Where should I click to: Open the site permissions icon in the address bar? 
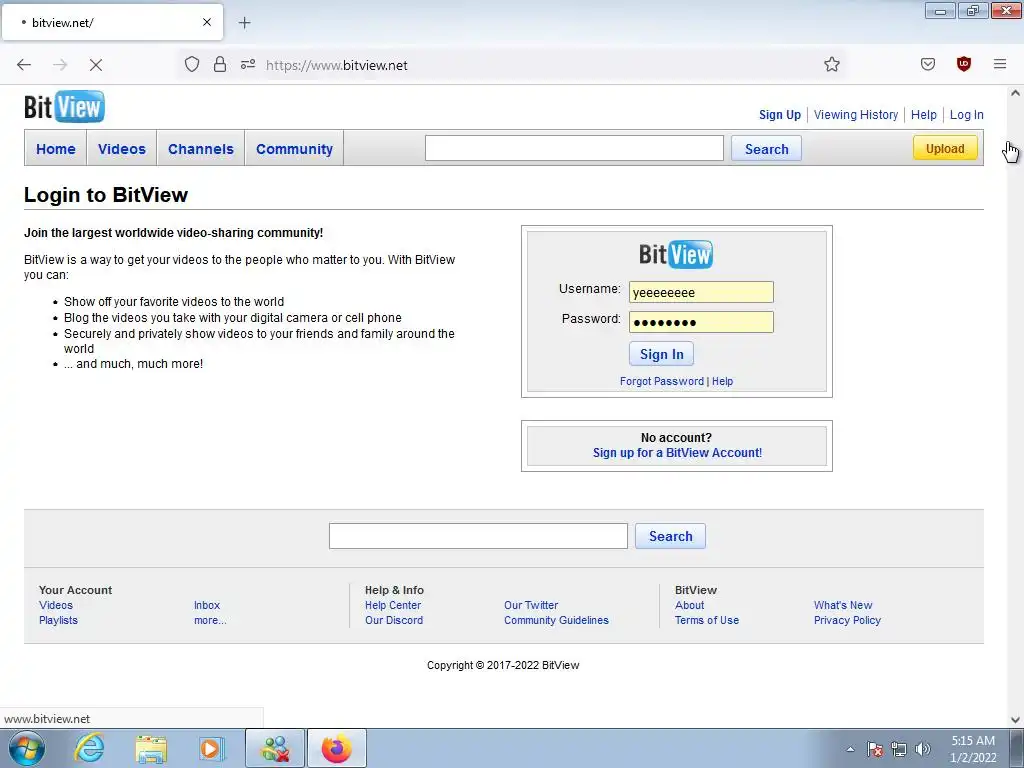point(248,65)
